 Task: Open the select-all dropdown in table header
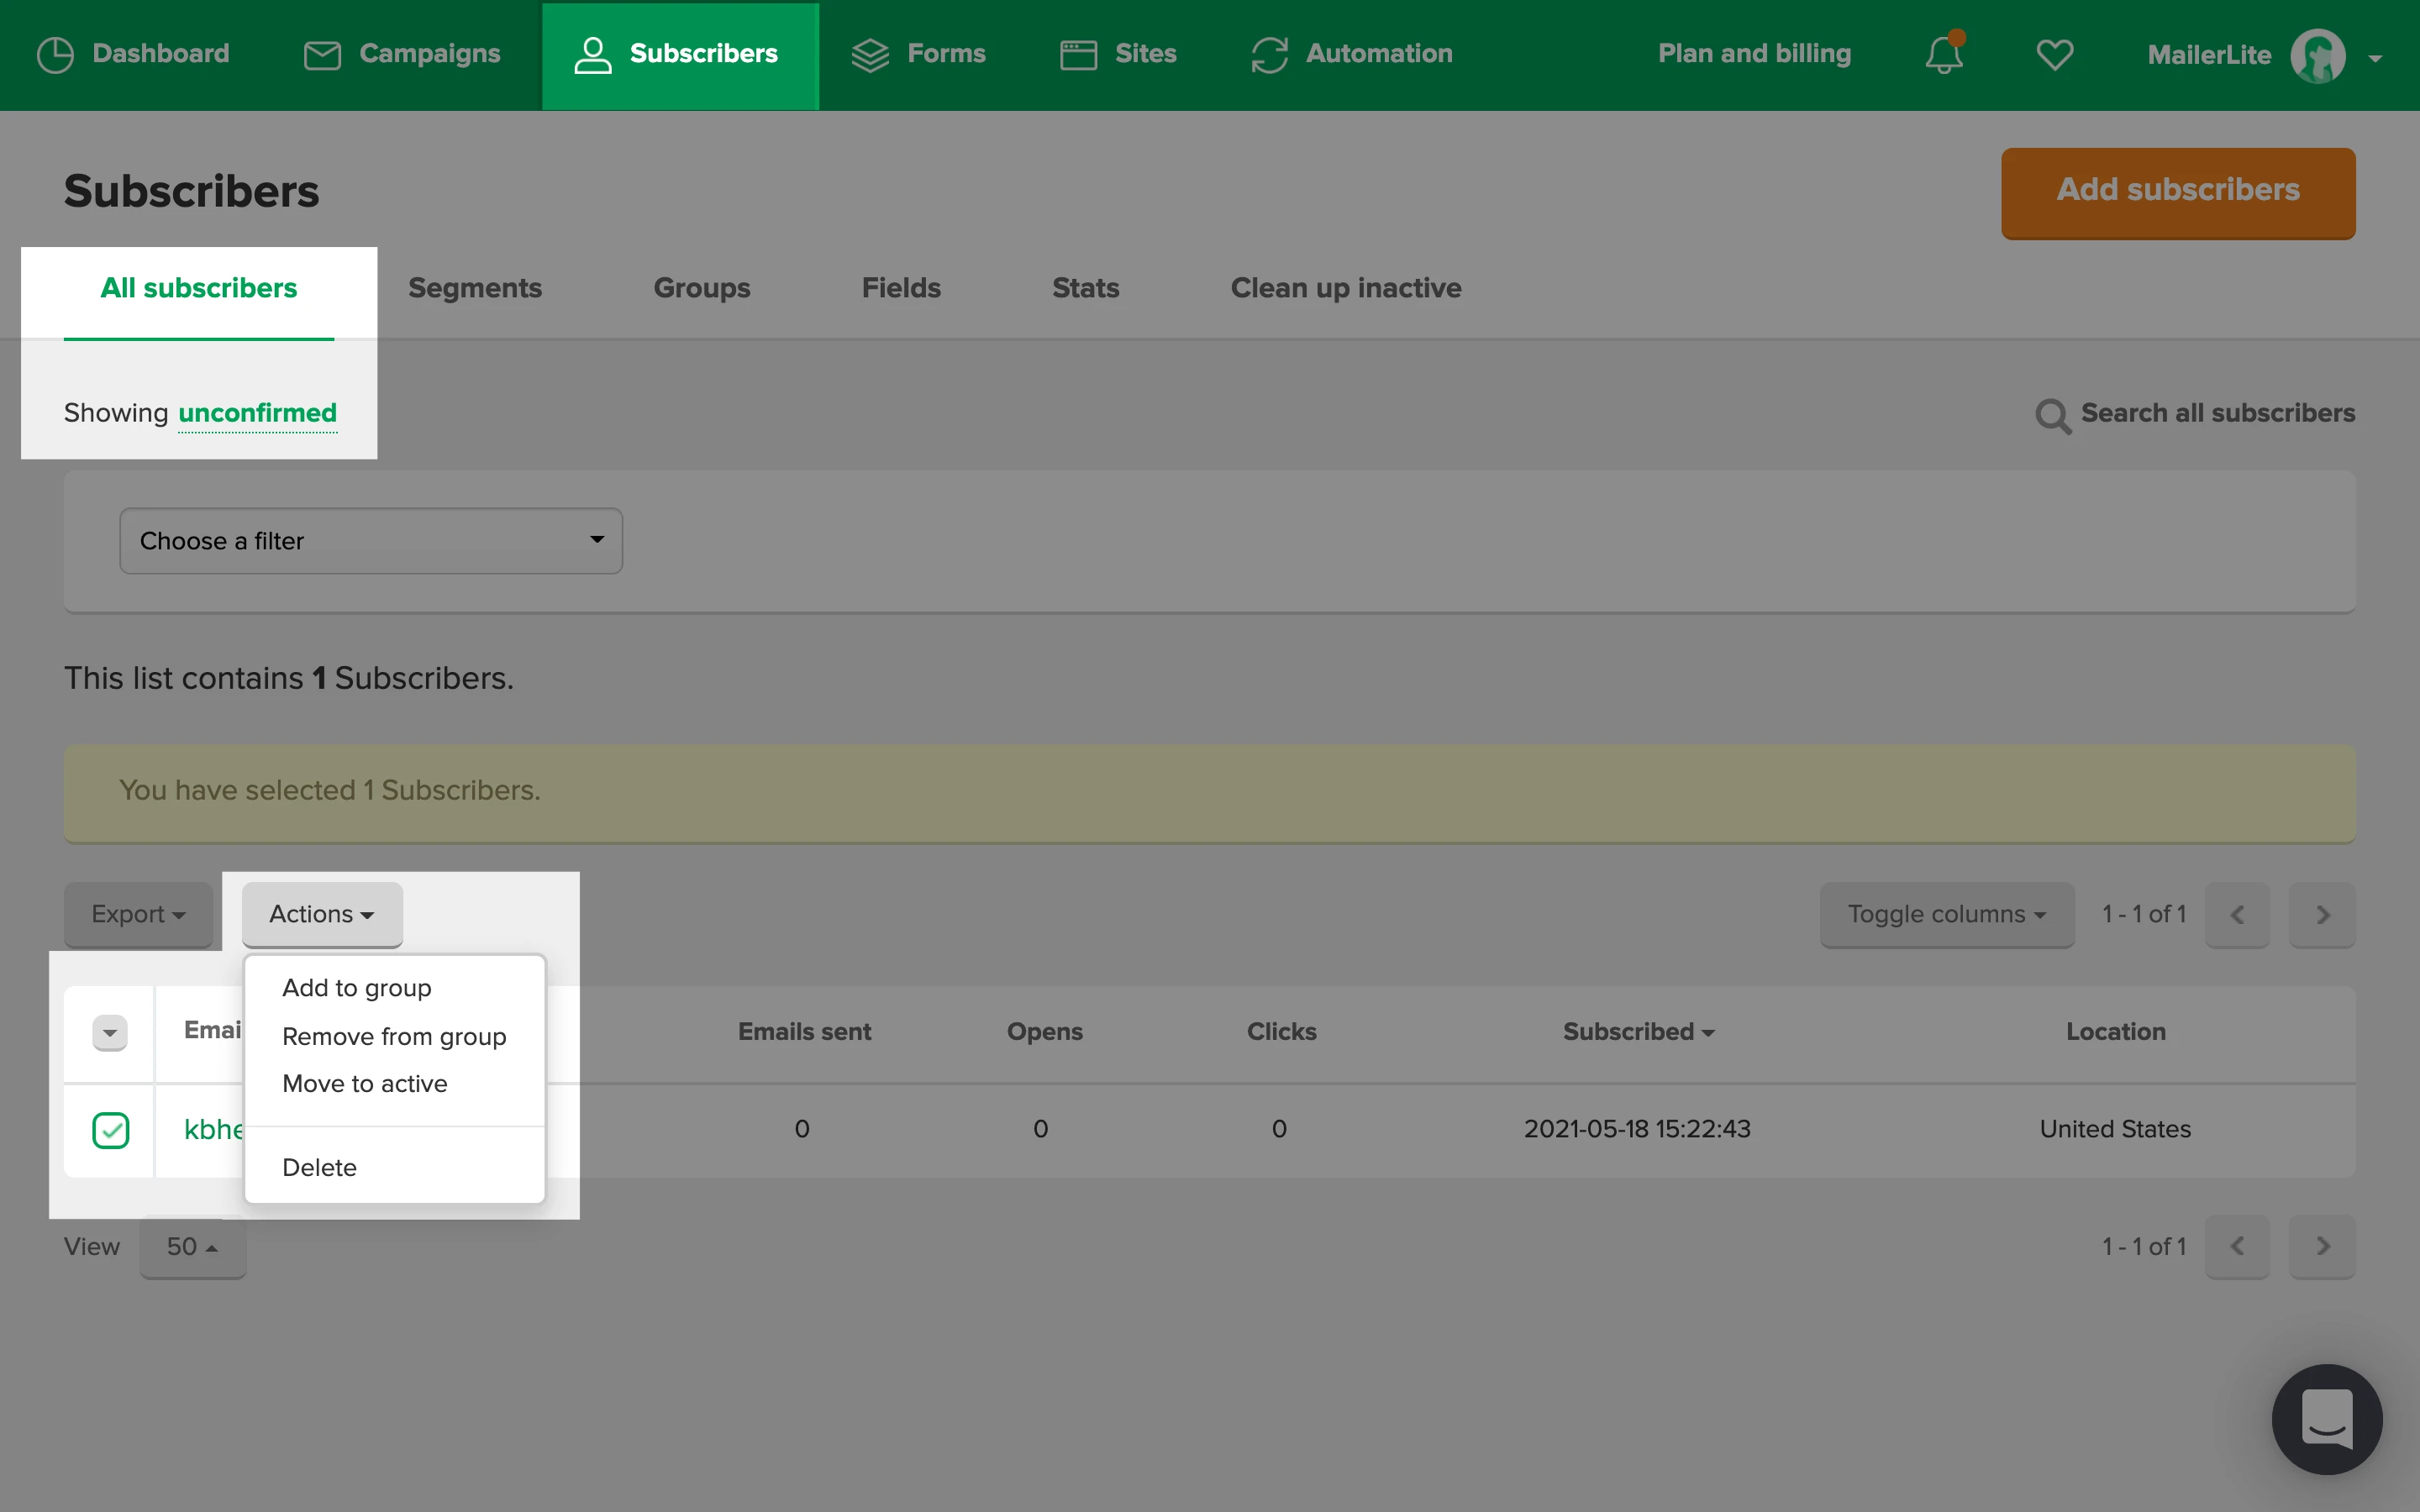[110, 1032]
